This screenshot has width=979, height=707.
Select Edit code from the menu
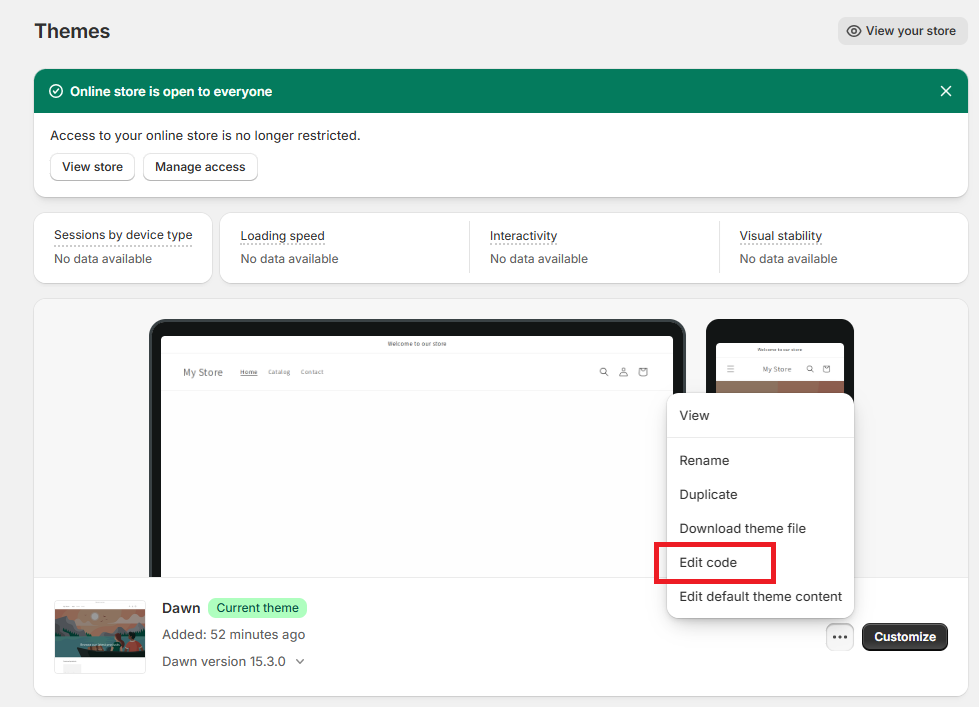[708, 563]
